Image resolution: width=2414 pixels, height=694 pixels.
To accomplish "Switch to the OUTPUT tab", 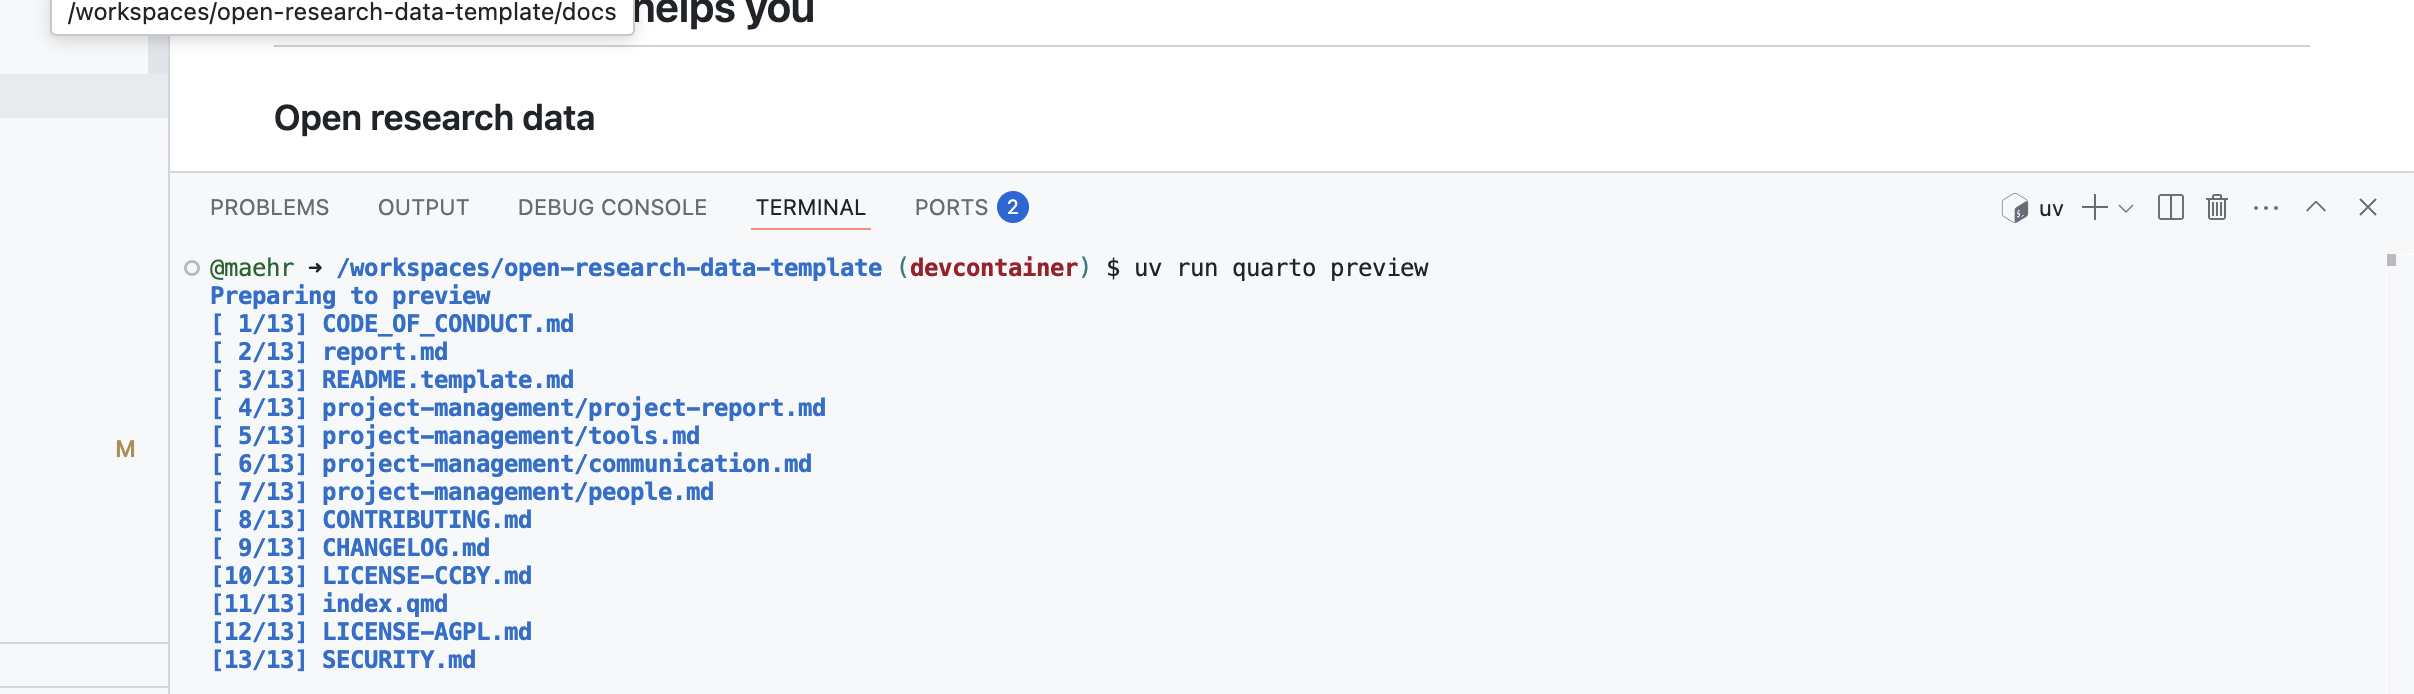I will [x=423, y=207].
